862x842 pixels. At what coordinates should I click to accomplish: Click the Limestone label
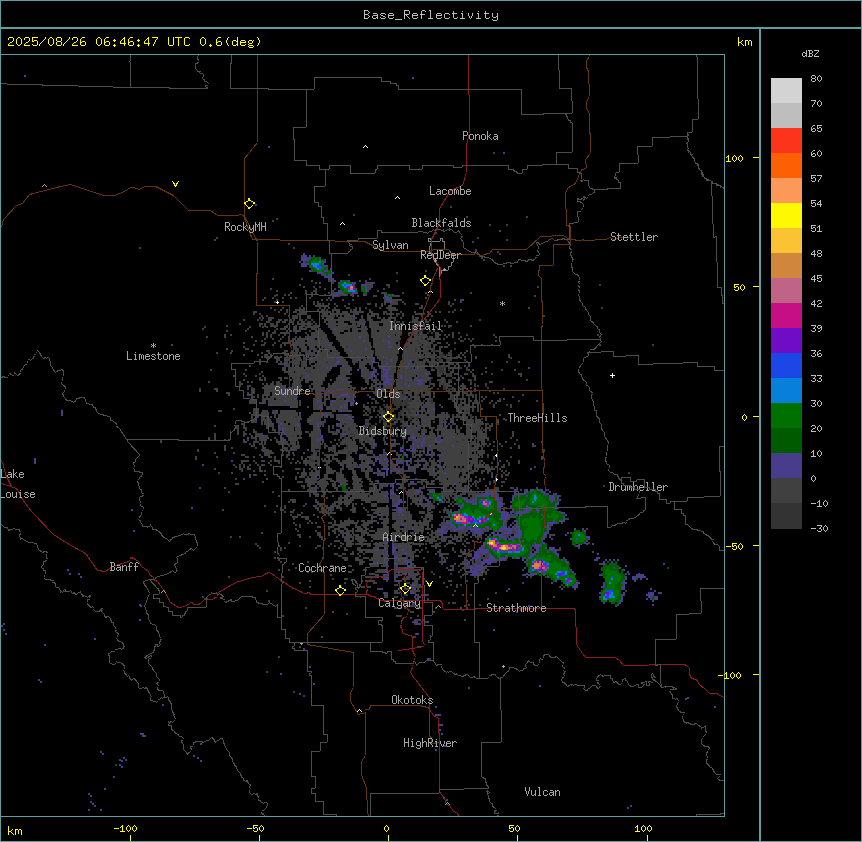(153, 356)
